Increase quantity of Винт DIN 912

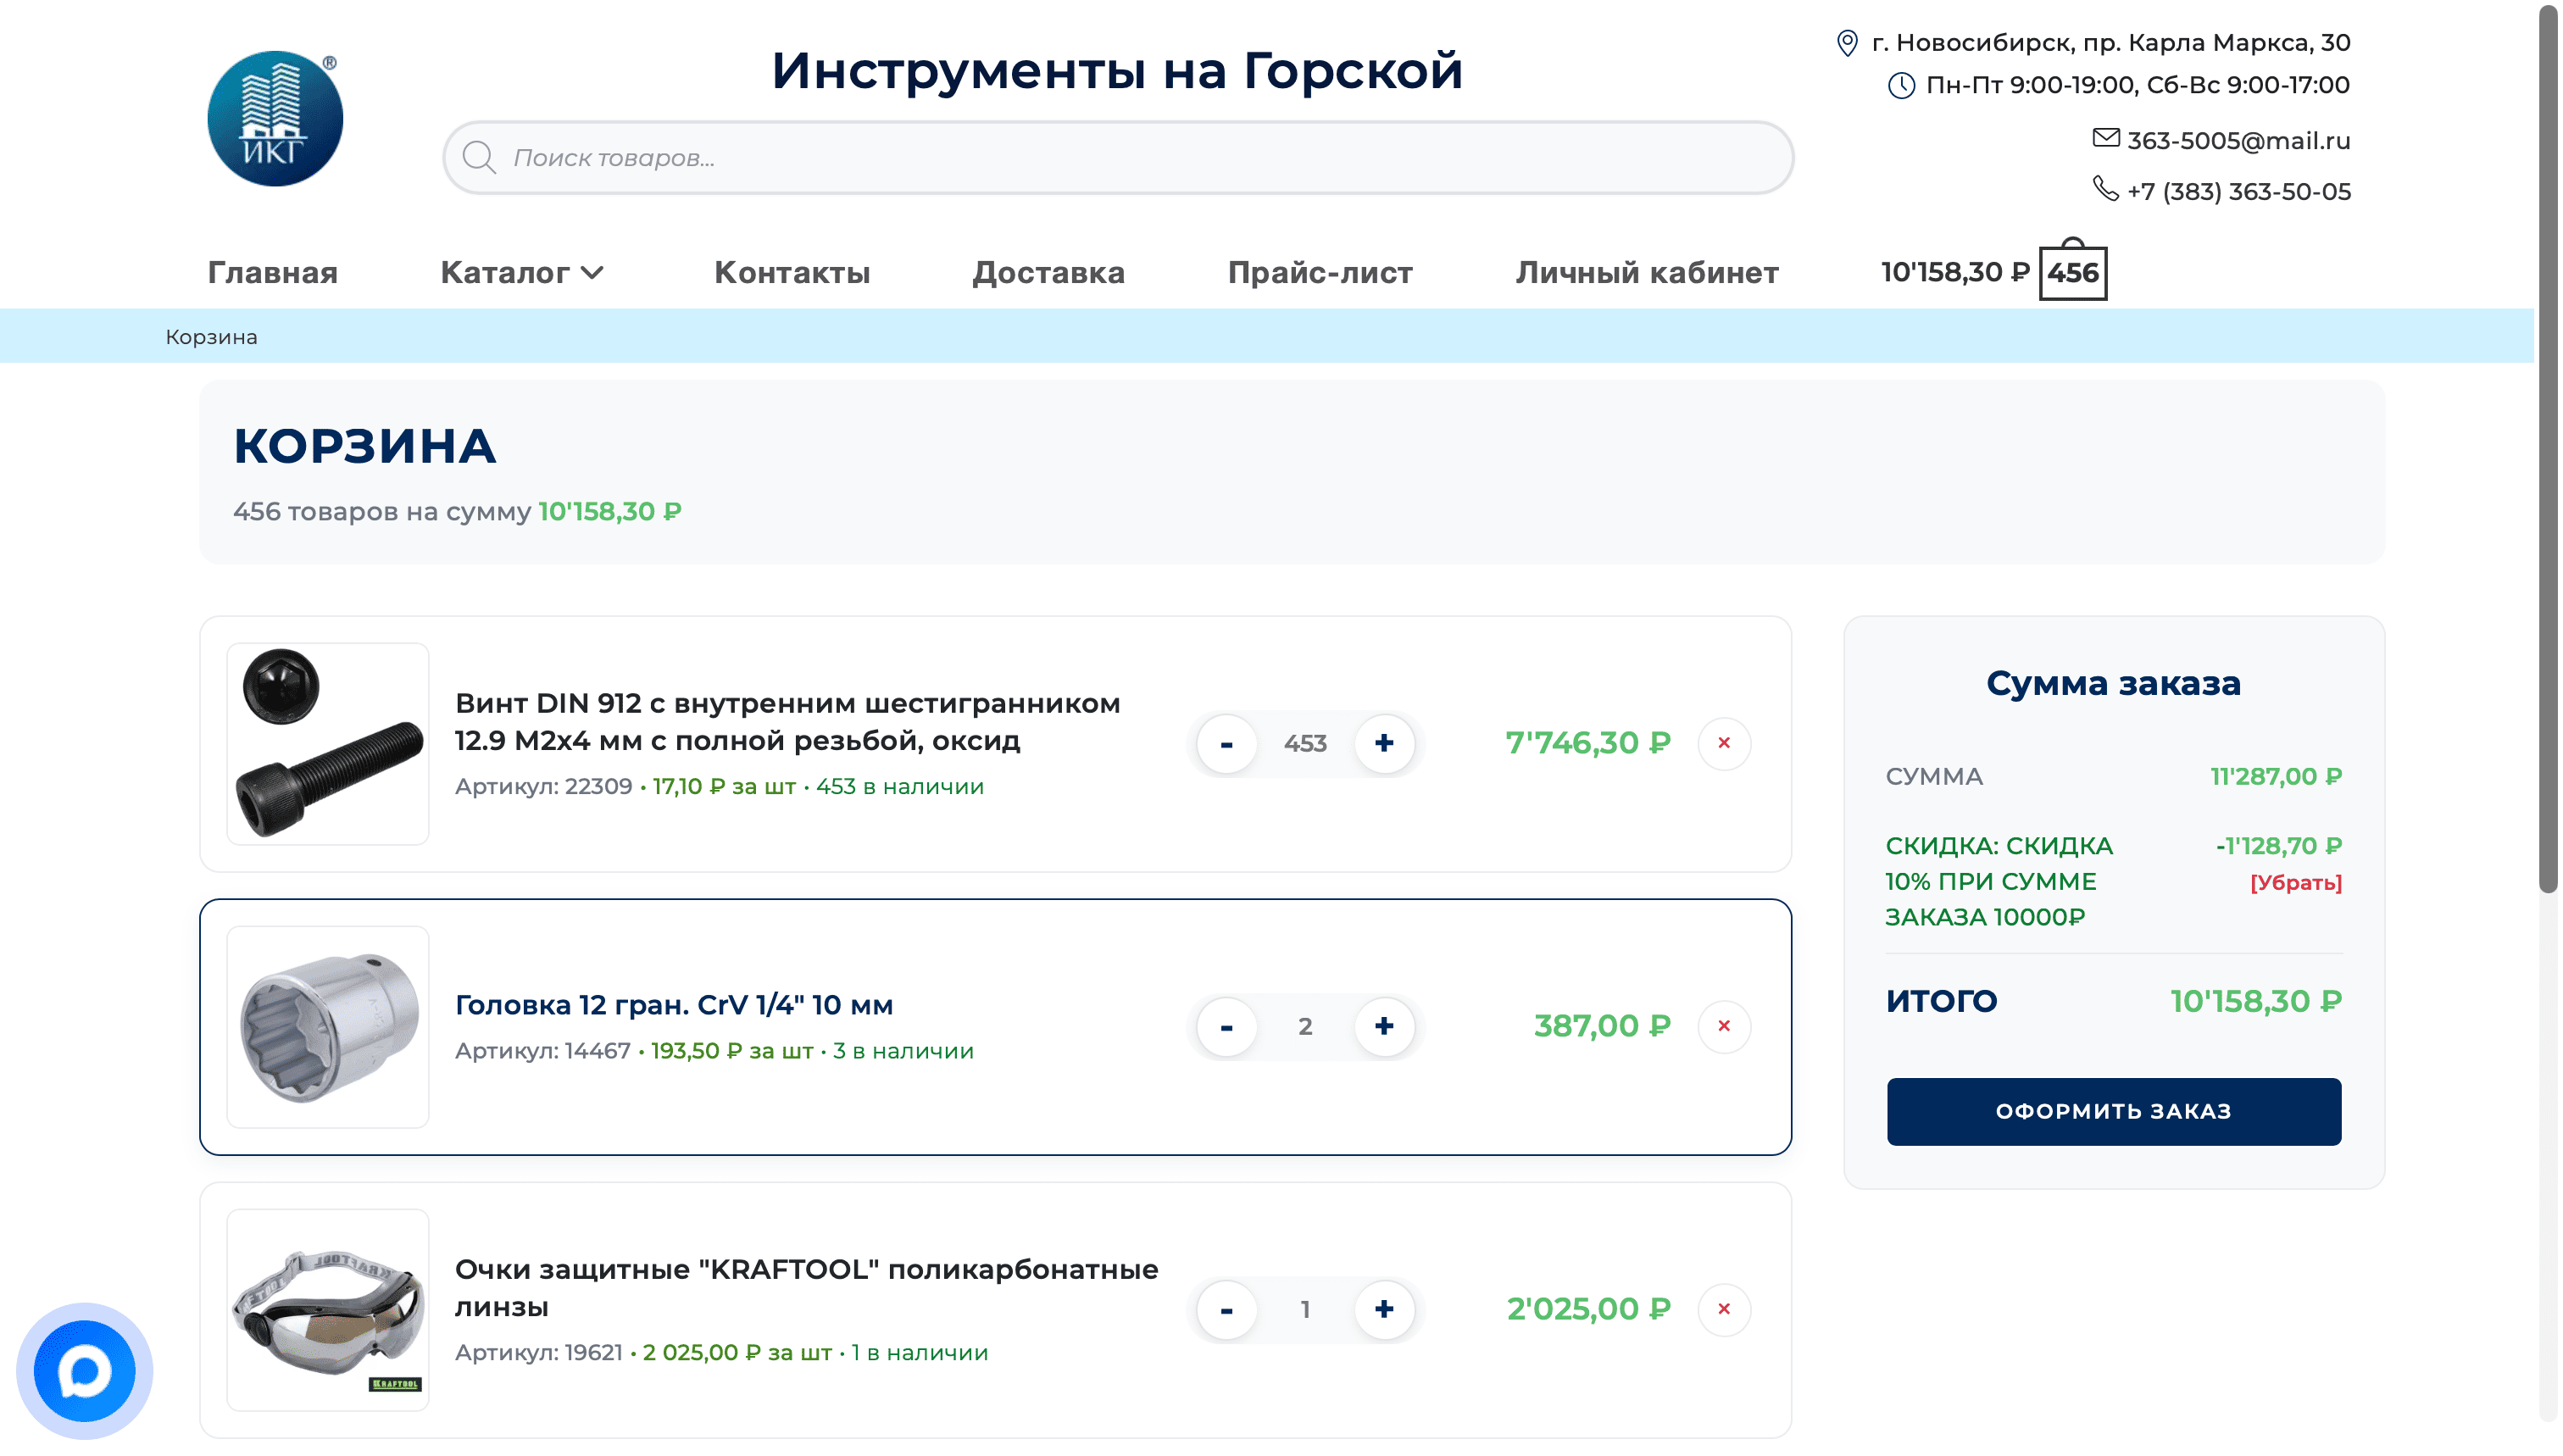[x=1384, y=743]
